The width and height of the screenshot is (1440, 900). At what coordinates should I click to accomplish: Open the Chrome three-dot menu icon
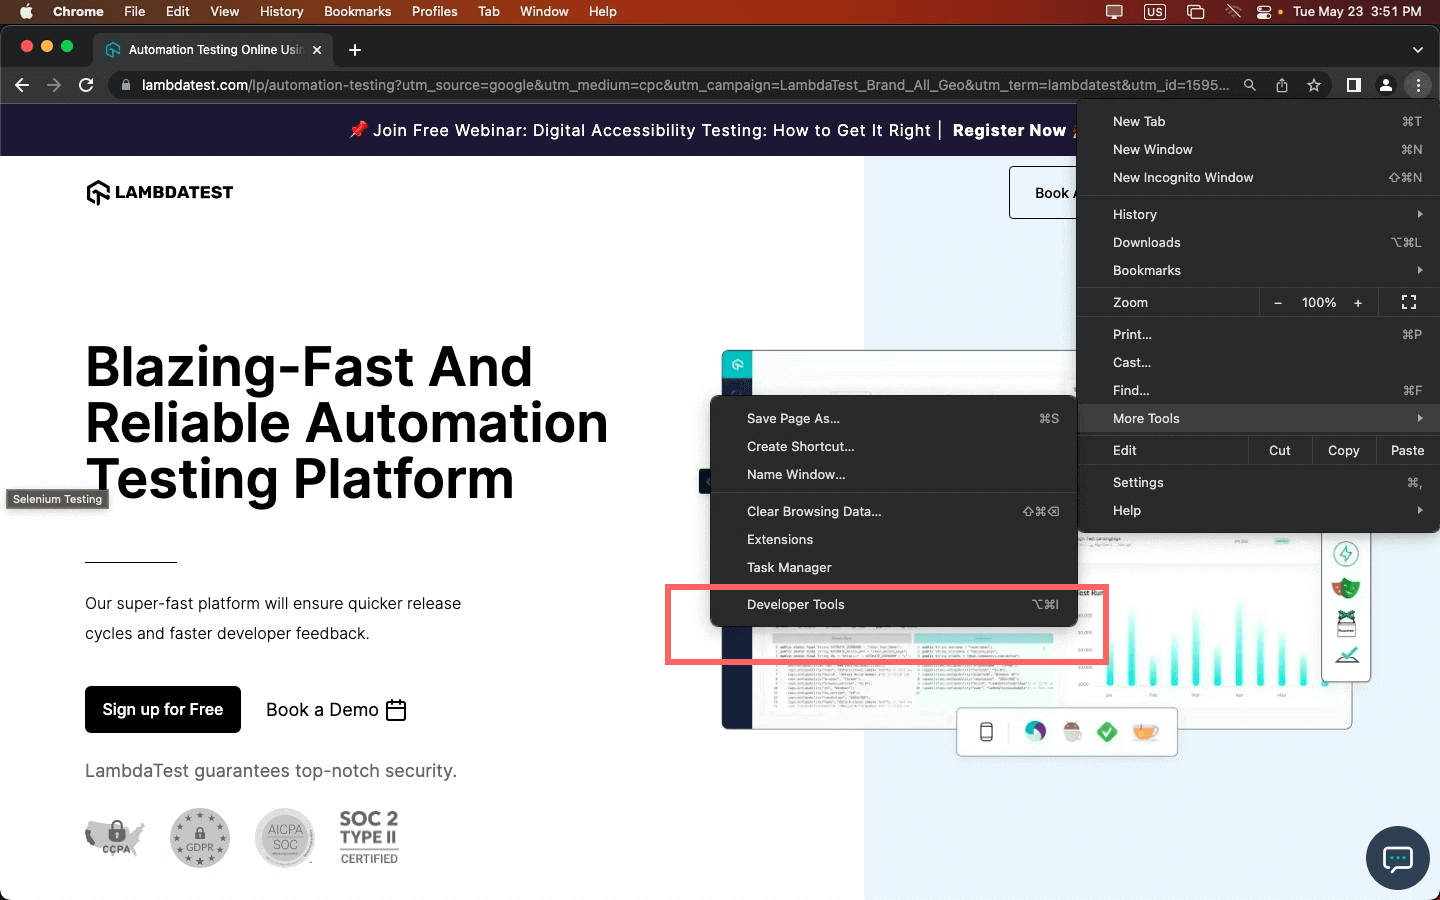(x=1418, y=85)
